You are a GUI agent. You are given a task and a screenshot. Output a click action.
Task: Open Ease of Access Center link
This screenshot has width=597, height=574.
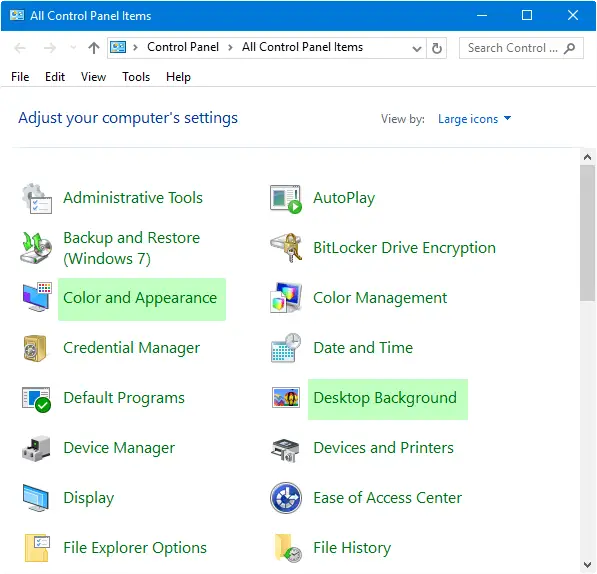click(x=388, y=498)
